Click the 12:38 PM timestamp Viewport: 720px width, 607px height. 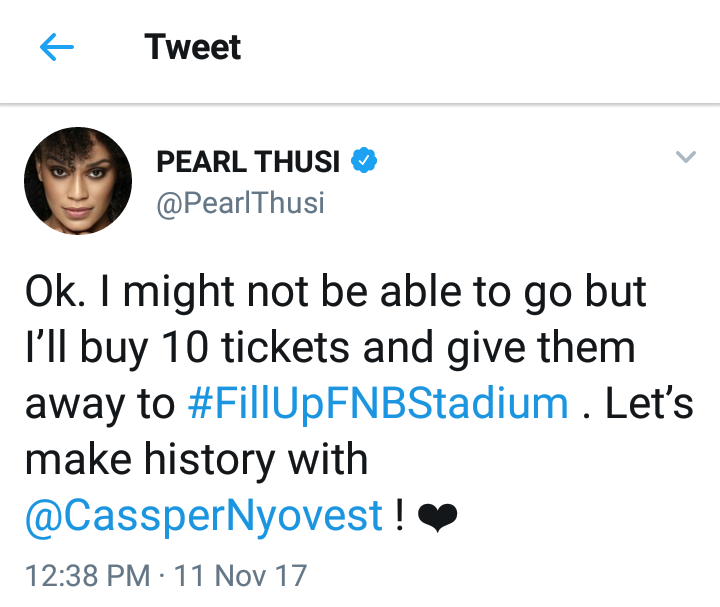pos(88,576)
